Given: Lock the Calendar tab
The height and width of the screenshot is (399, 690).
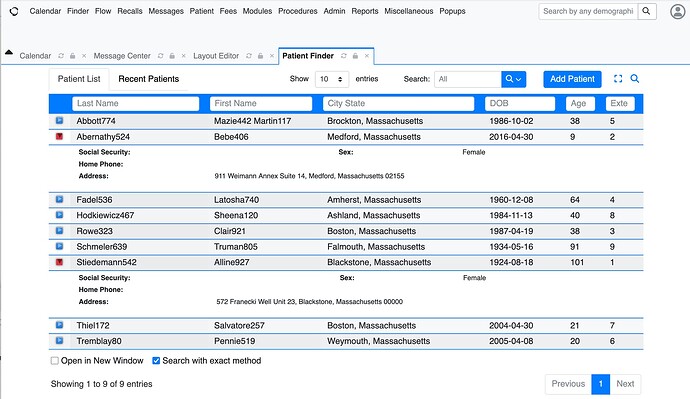Looking at the screenshot, I should coord(73,56).
